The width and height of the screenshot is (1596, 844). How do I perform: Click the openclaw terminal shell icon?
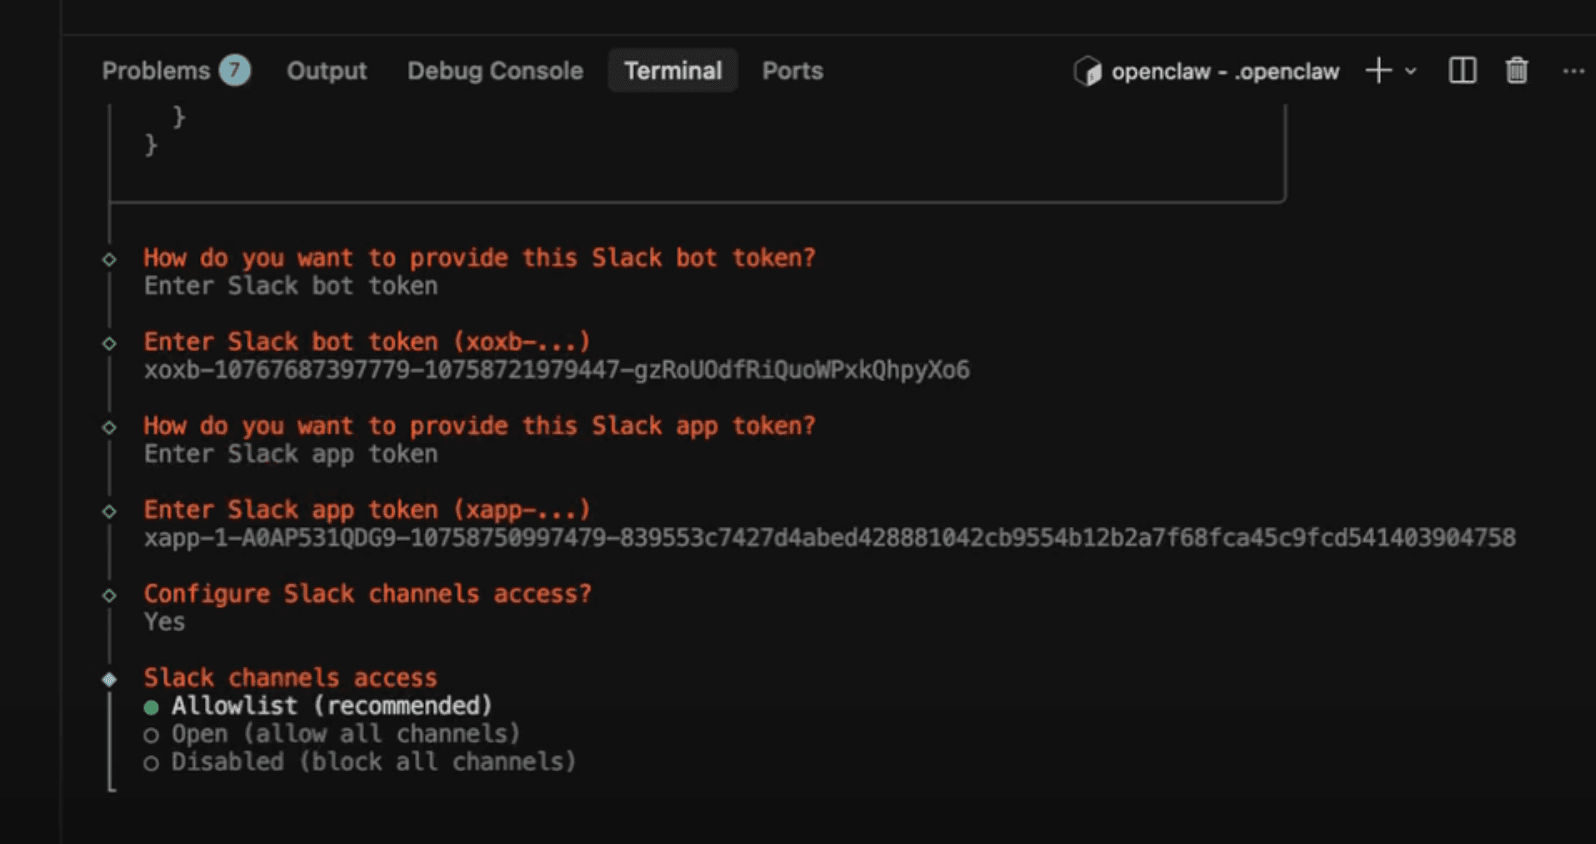1087,71
